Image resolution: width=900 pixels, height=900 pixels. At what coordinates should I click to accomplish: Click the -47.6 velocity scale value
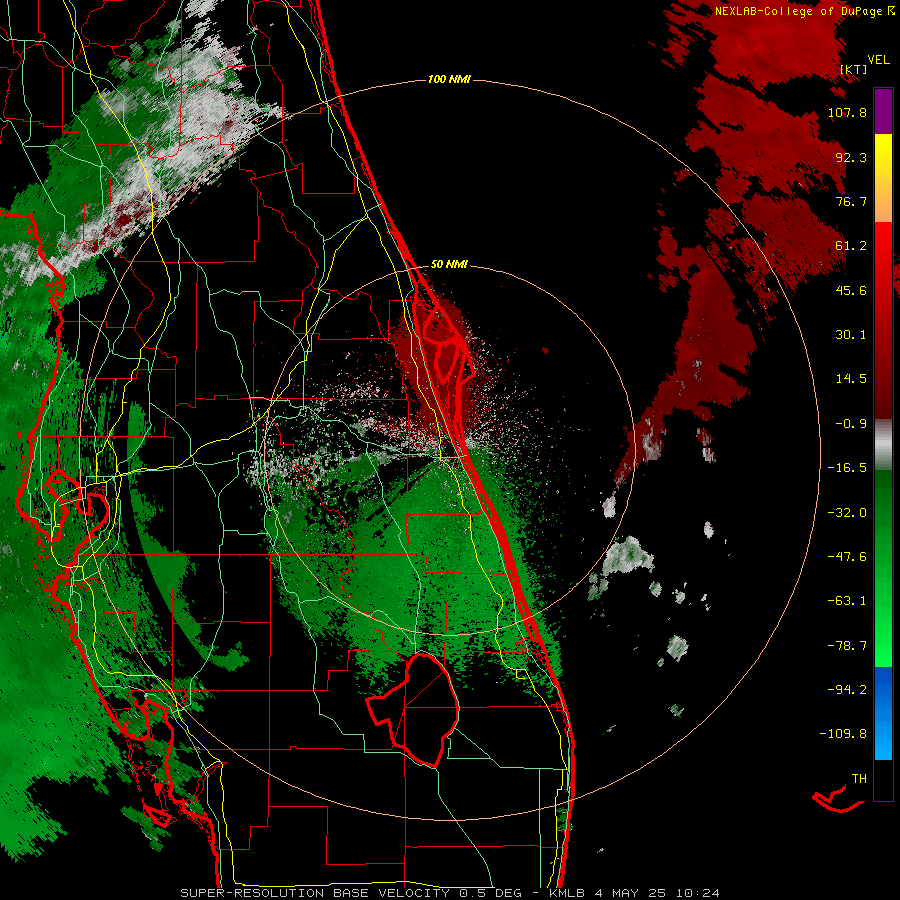[847, 557]
